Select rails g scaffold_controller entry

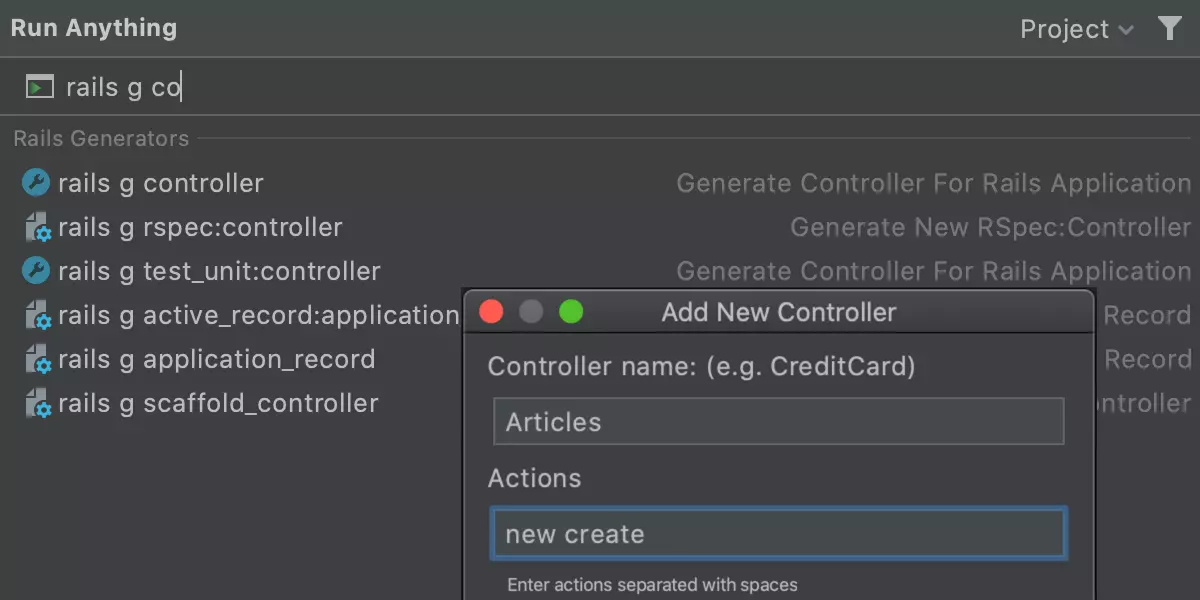tap(218, 403)
